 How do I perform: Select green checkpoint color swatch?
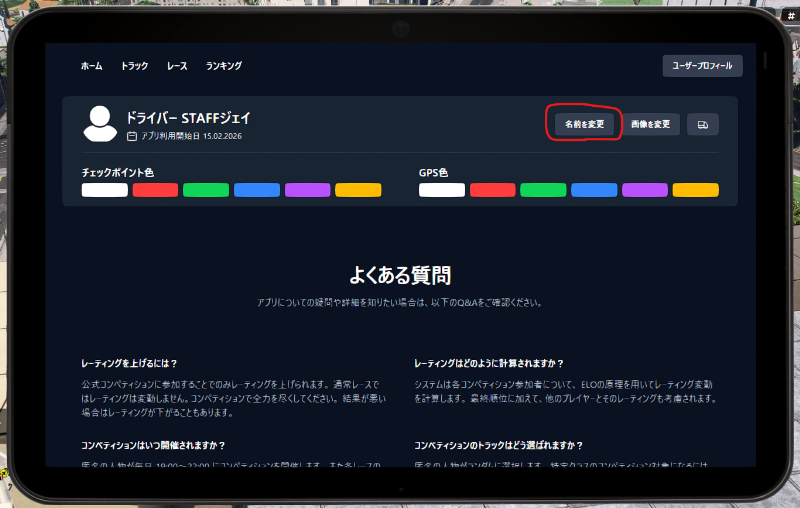pyautogui.click(x=206, y=190)
